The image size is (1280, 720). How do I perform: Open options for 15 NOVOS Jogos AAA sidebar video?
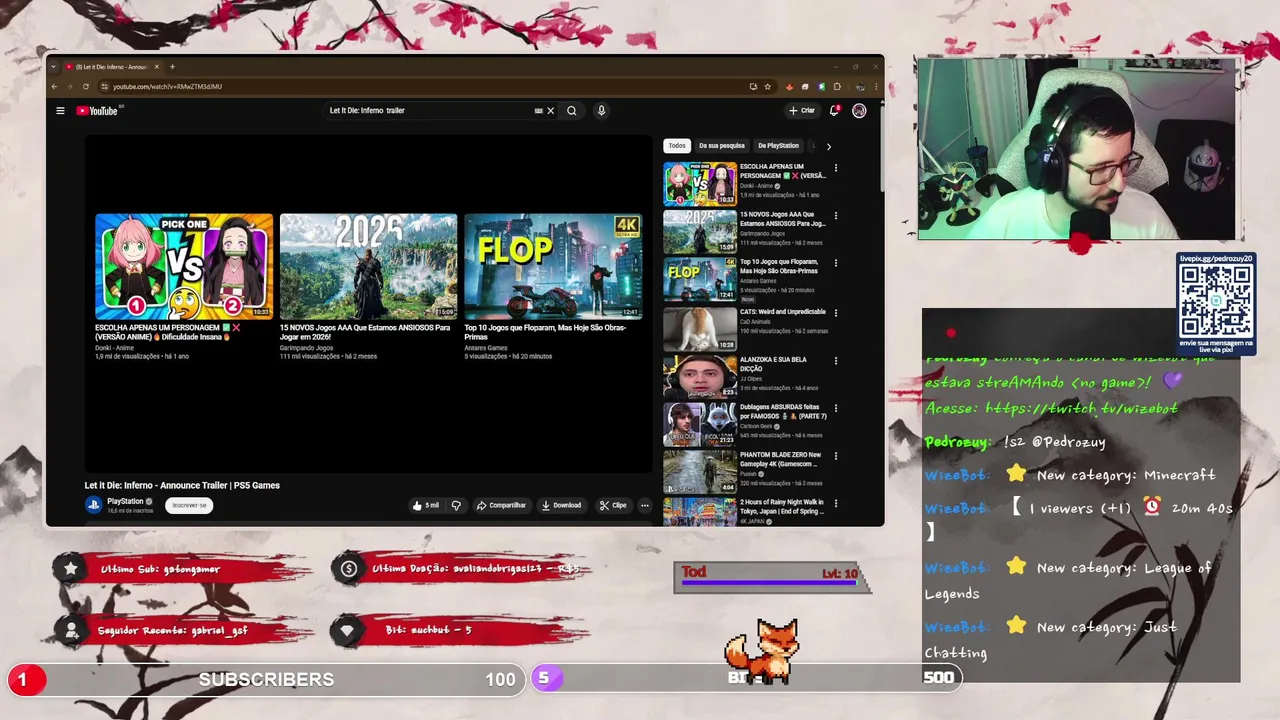(836, 216)
